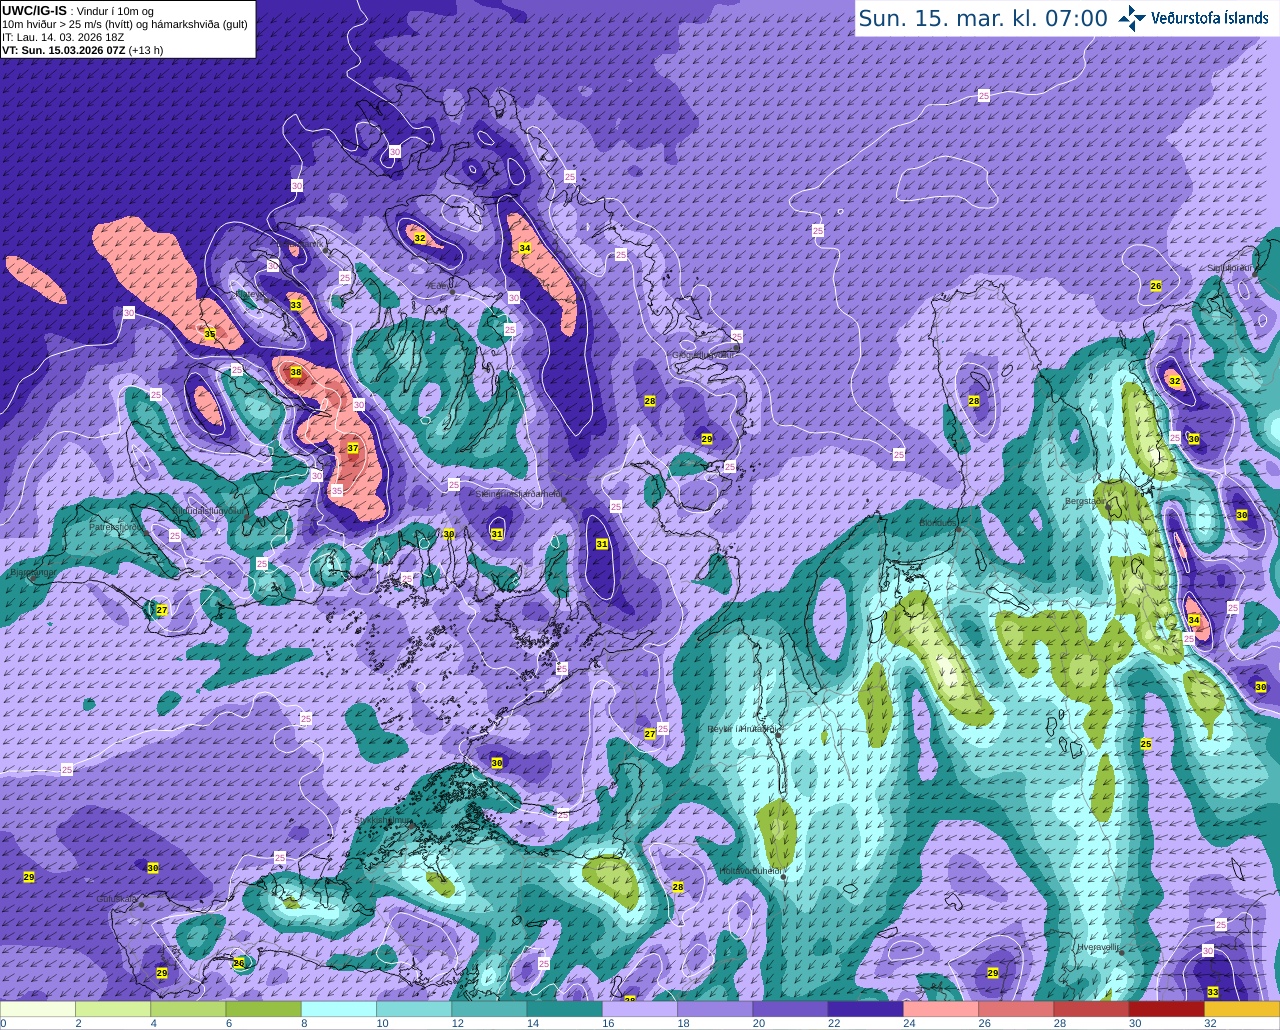Click the Veðurstofa Íslands logo icon
The image size is (1280, 1030).
(1132, 17)
